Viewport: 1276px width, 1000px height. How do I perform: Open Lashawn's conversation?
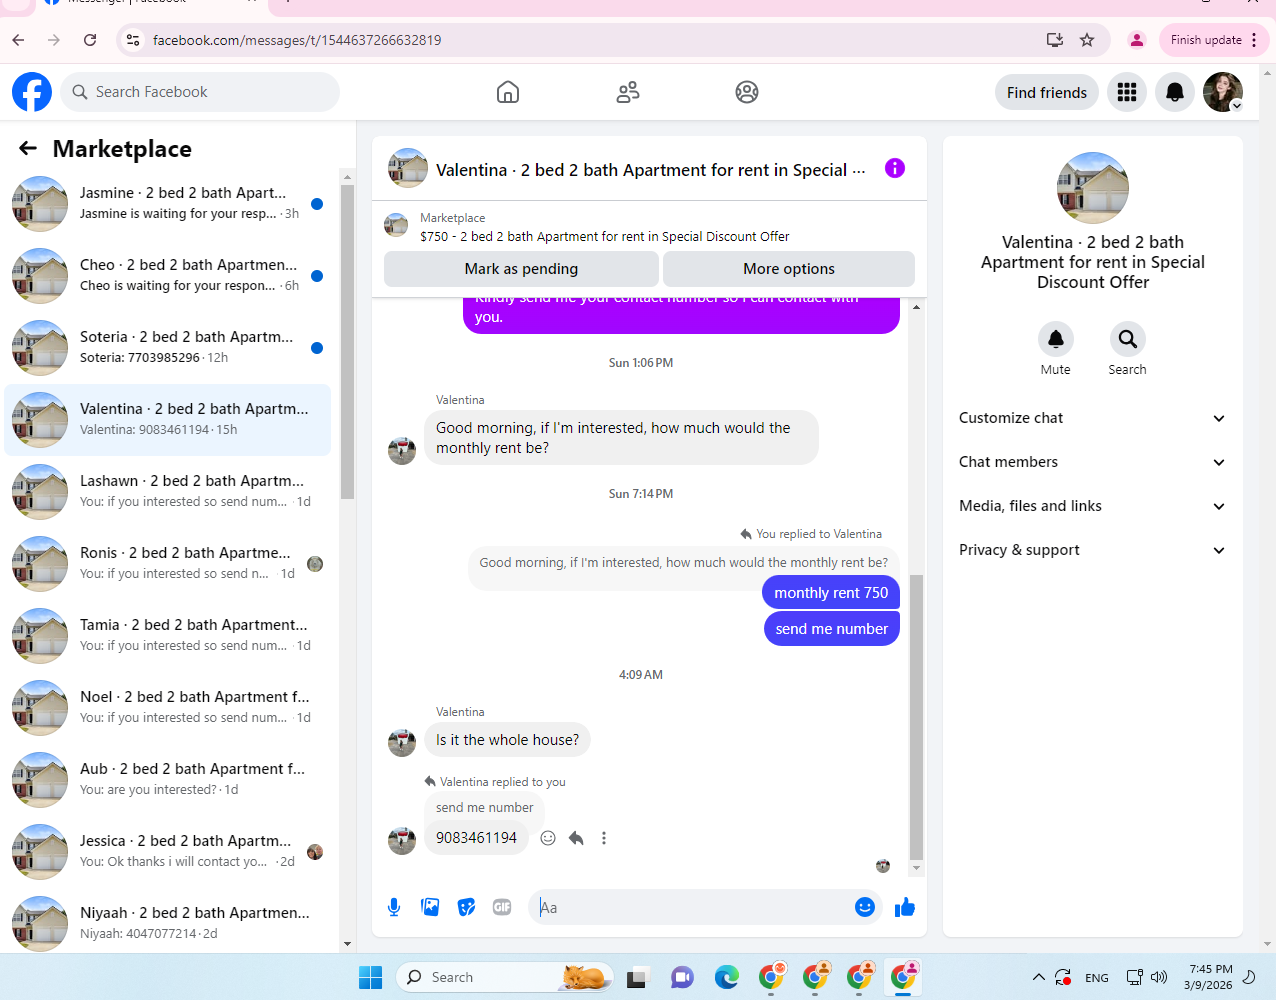pos(168,492)
